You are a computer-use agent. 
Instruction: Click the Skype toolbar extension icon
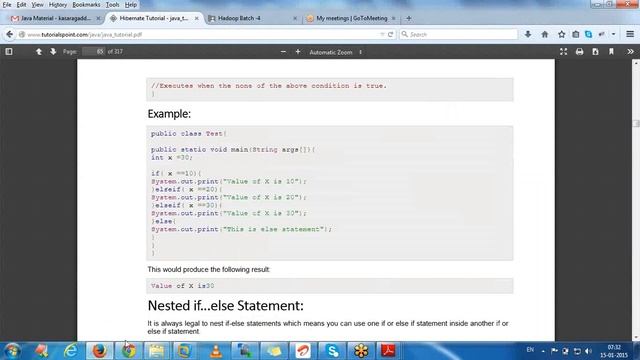588,34
